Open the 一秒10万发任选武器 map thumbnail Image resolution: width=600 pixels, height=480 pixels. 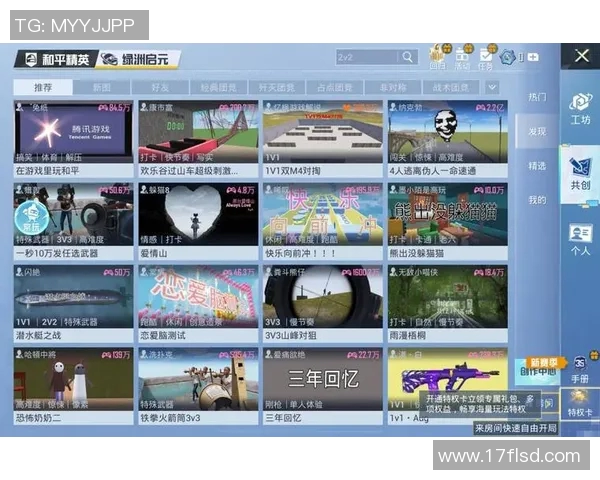(x=73, y=214)
